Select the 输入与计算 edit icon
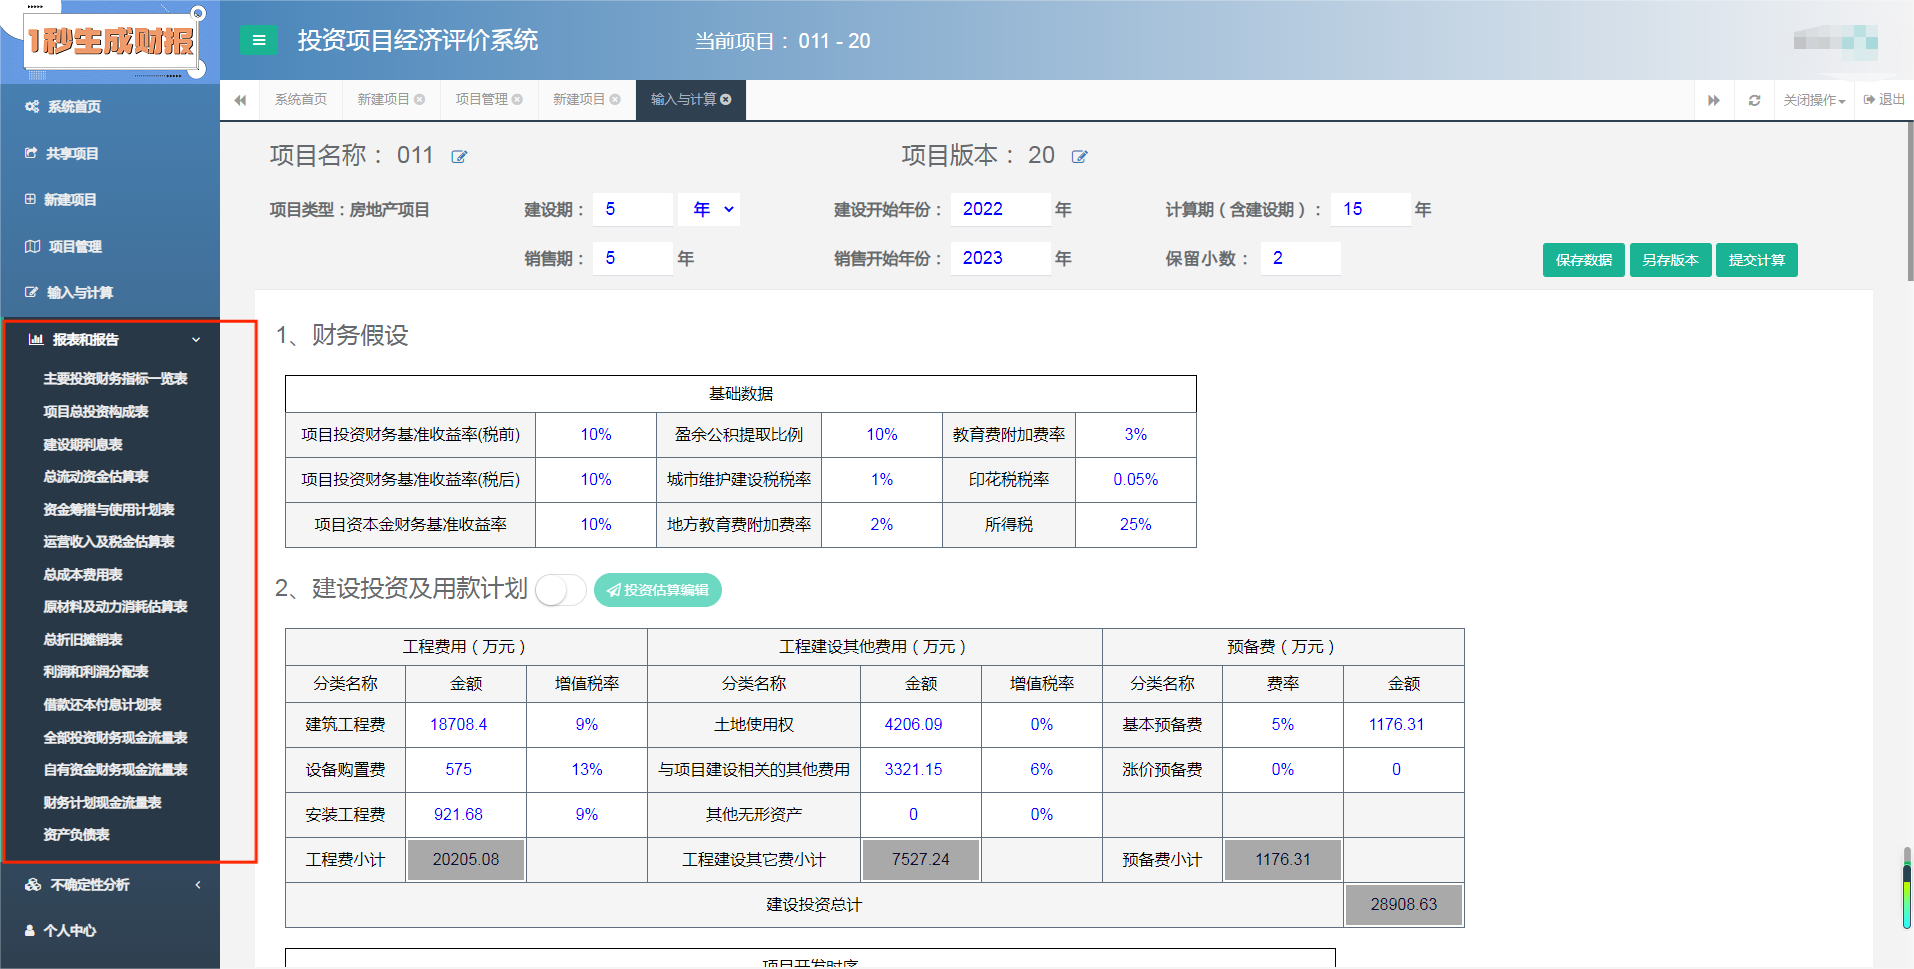1914x969 pixels. [x=31, y=292]
